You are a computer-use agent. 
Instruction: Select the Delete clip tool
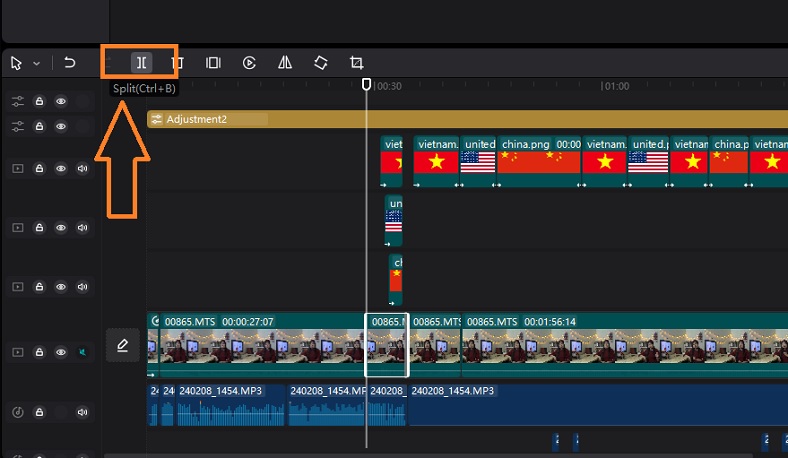click(177, 63)
